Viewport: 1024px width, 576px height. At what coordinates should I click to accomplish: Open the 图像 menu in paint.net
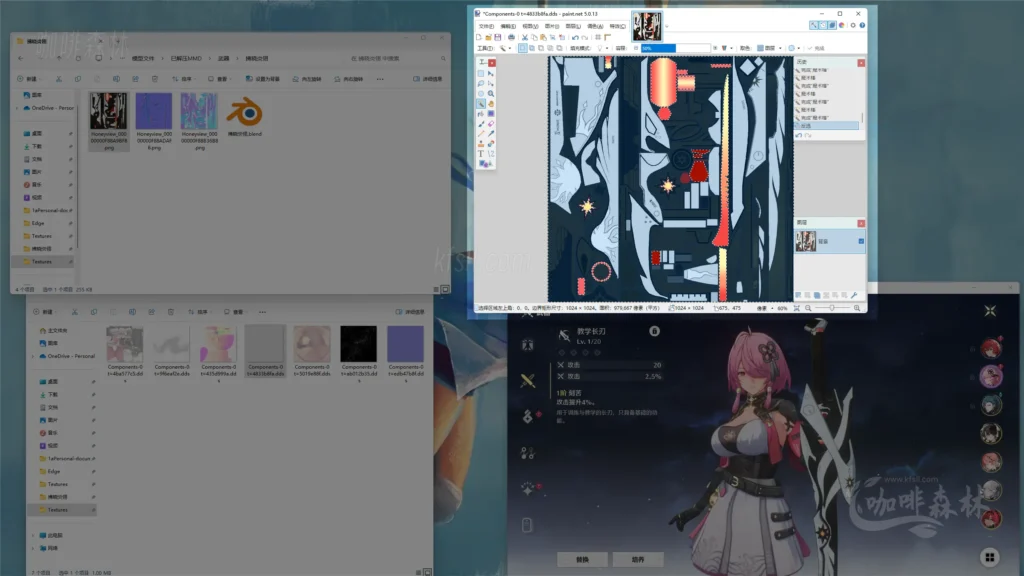pyautogui.click(x=553, y=26)
